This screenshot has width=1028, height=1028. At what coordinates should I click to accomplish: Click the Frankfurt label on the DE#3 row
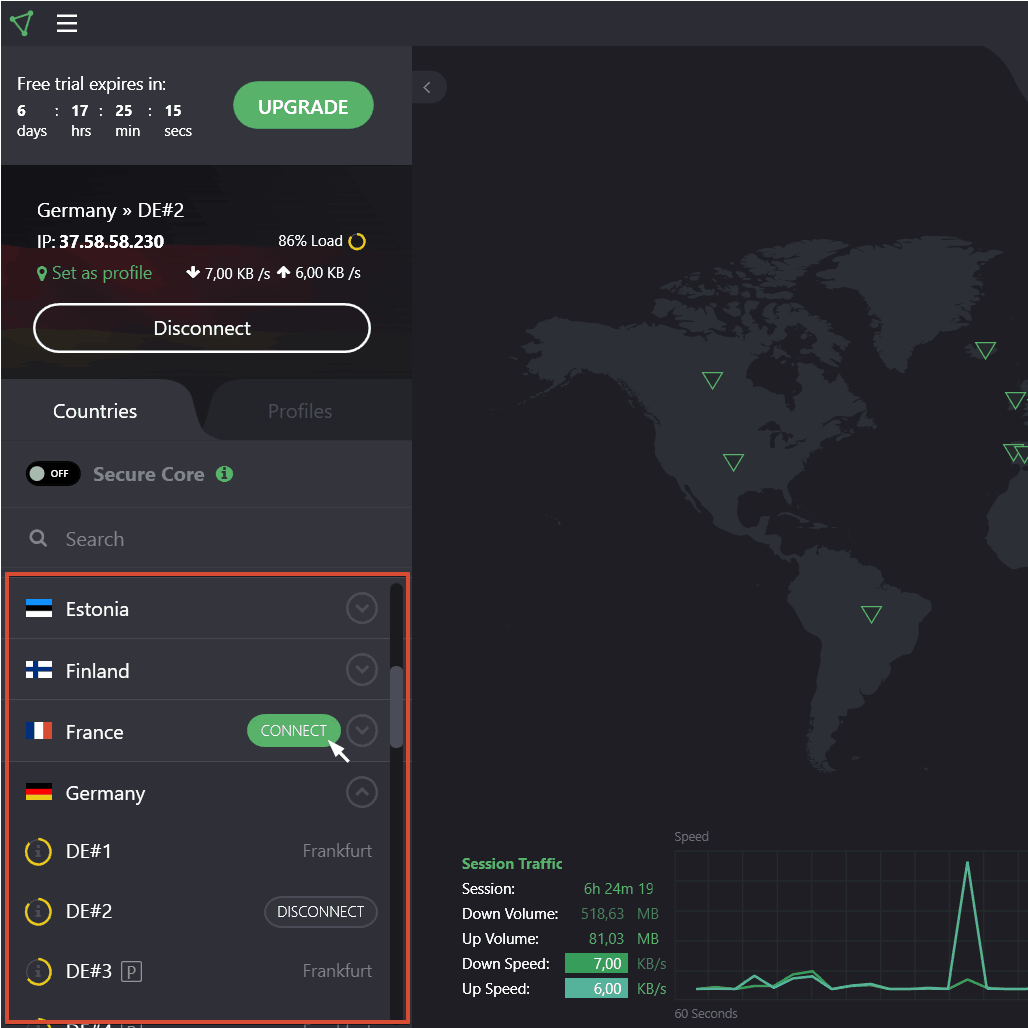click(x=337, y=971)
